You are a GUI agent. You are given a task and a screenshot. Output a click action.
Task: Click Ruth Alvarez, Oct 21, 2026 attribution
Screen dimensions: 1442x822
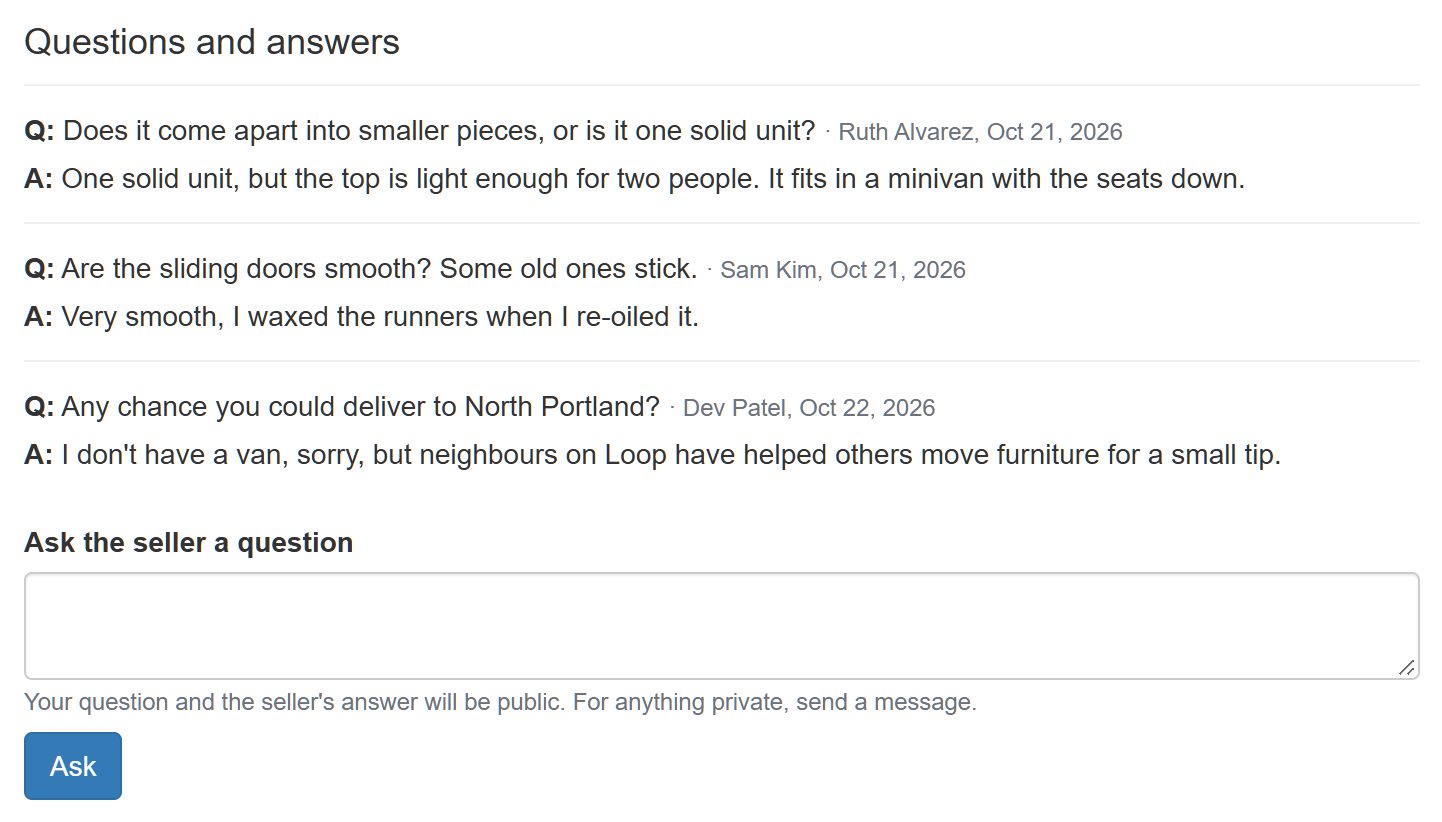pos(980,132)
